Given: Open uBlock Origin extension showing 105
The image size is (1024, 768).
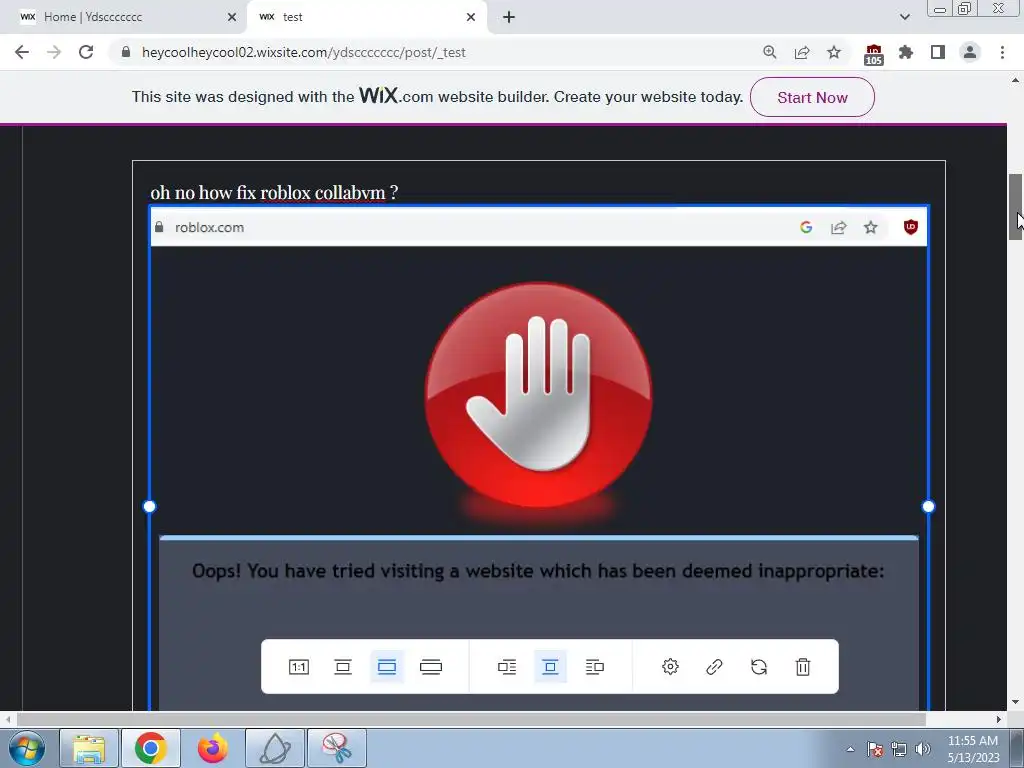Looking at the screenshot, I should tap(874, 54).
